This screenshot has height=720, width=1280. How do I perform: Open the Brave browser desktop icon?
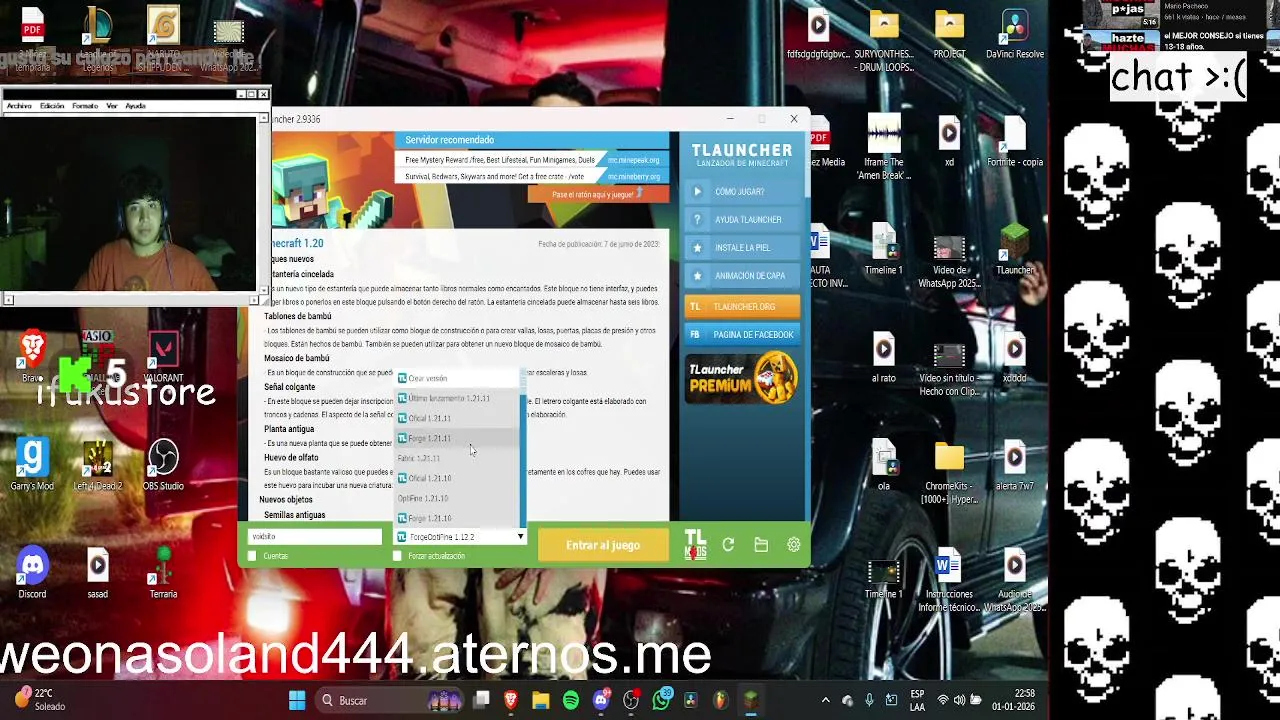pyautogui.click(x=33, y=356)
